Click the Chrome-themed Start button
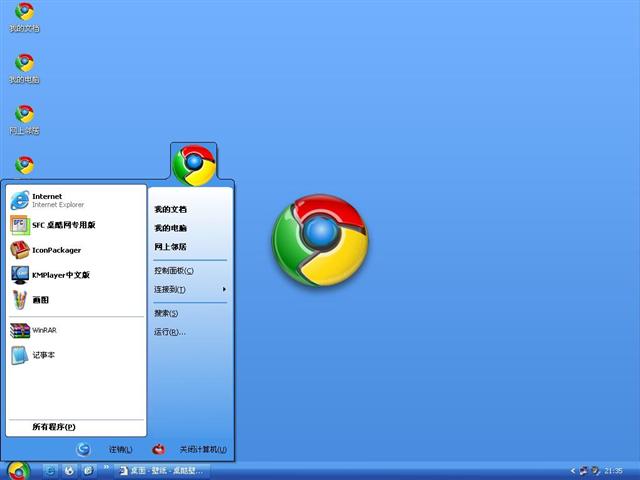 19,471
